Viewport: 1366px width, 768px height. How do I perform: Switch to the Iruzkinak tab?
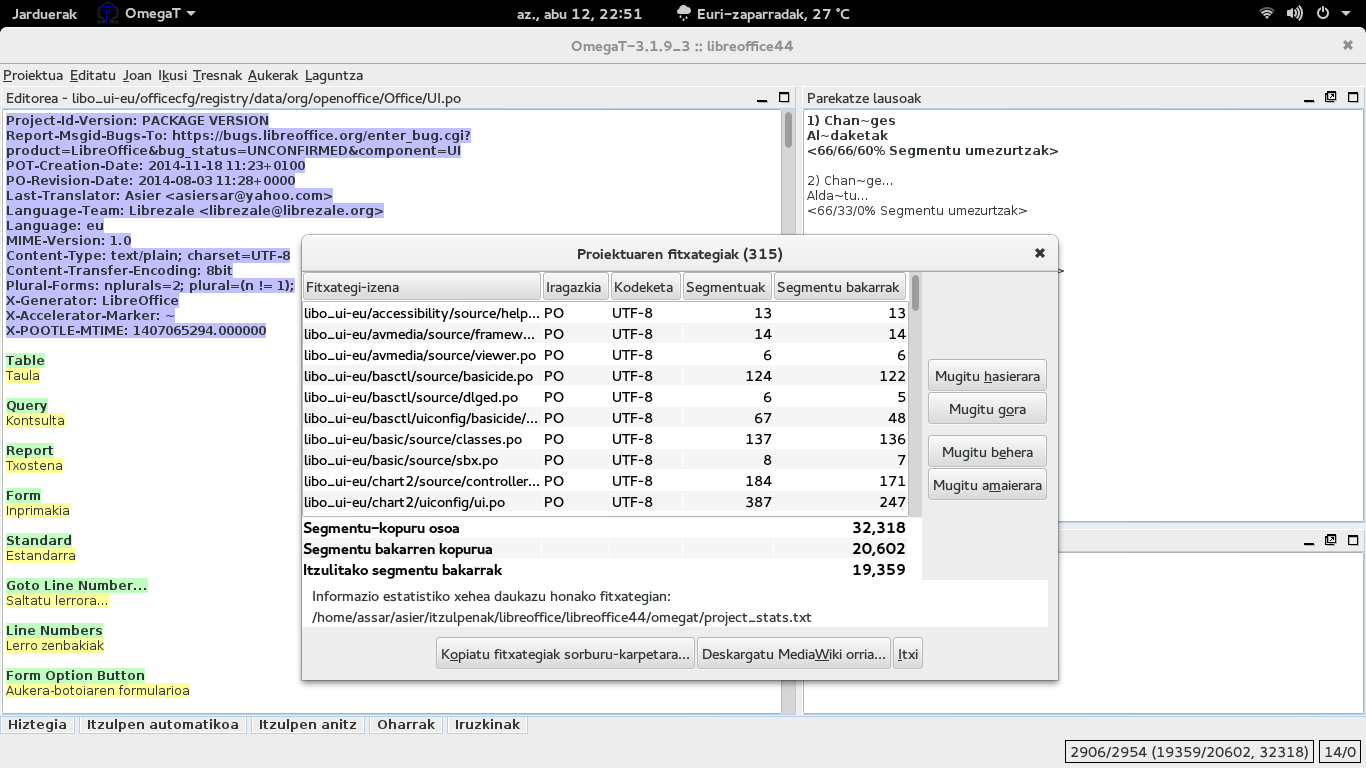click(488, 724)
